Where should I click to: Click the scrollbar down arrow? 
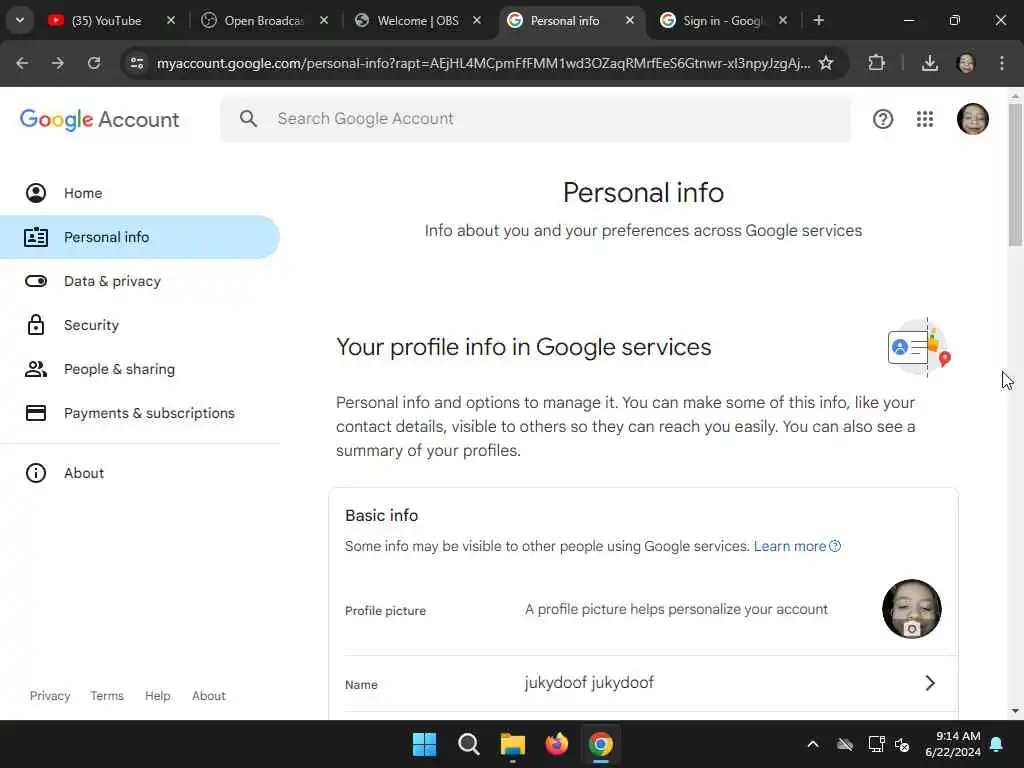click(x=1015, y=711)
